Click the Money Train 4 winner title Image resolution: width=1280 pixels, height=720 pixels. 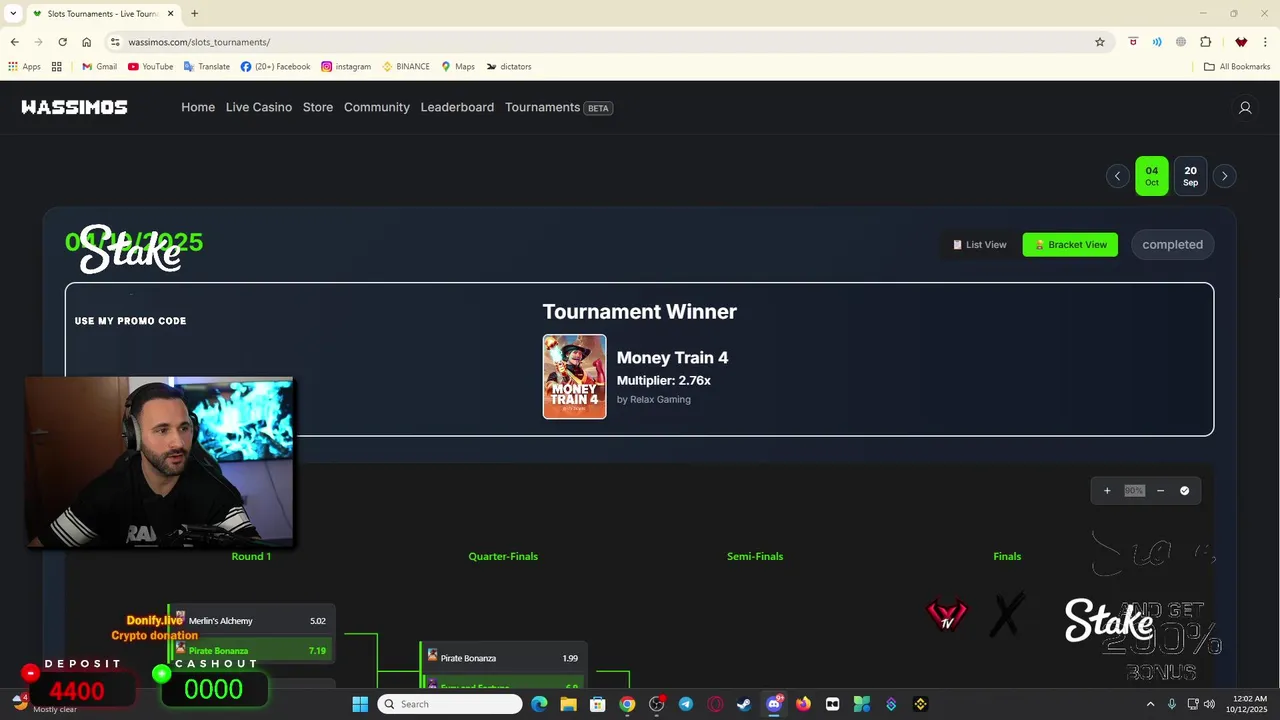tap(672, 358)
